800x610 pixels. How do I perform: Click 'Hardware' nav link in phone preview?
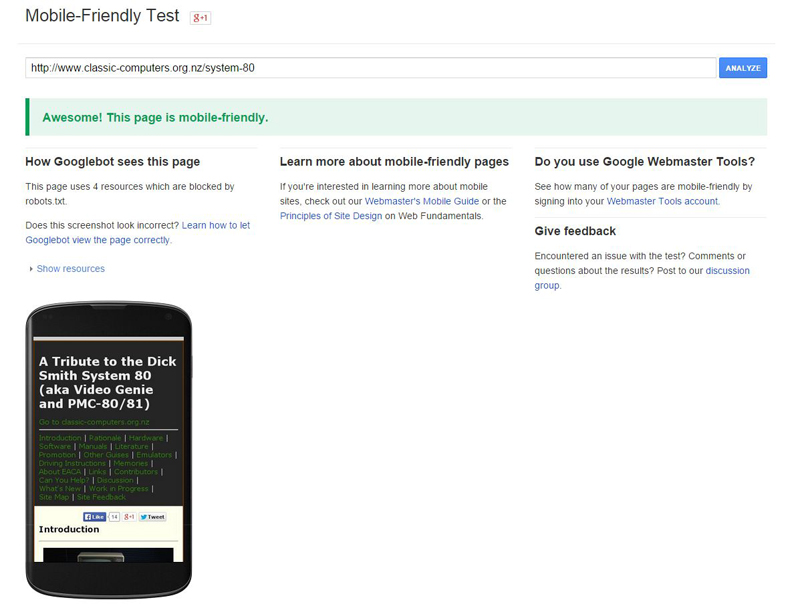click(x=146, y=438)
